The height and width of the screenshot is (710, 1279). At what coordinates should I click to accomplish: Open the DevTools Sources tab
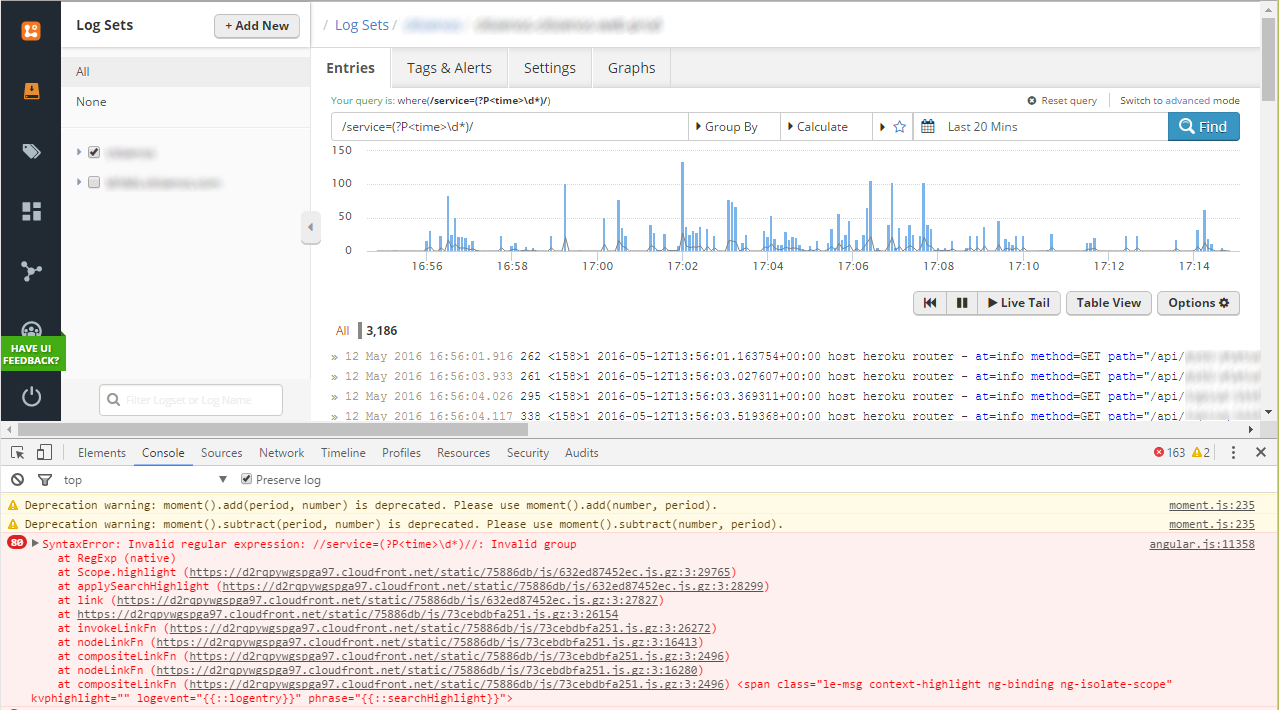tap(222, 453)
